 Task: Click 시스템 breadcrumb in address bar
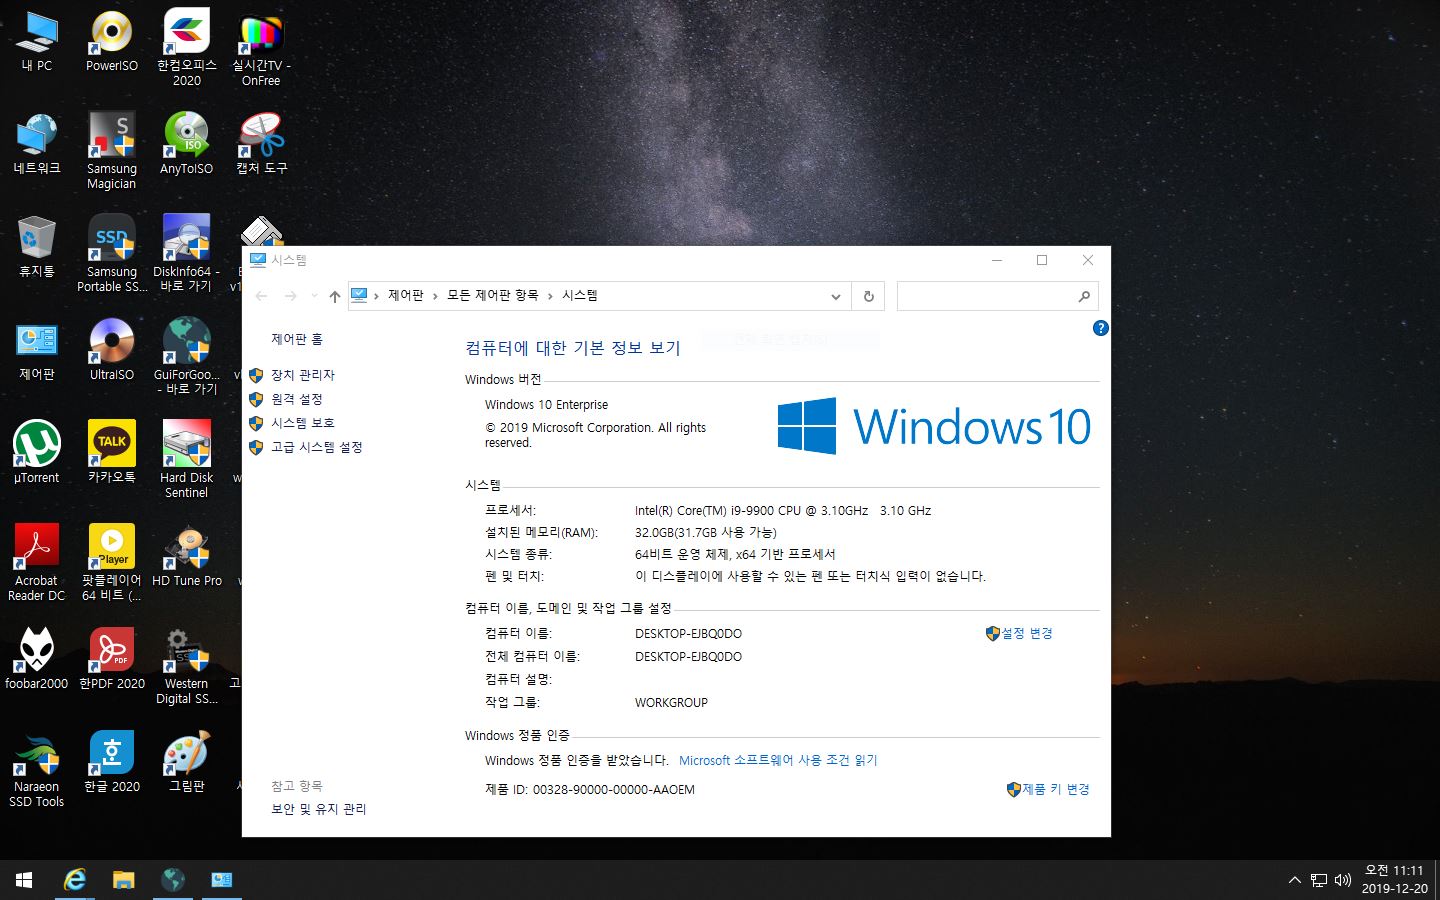(x=580, y=295)
